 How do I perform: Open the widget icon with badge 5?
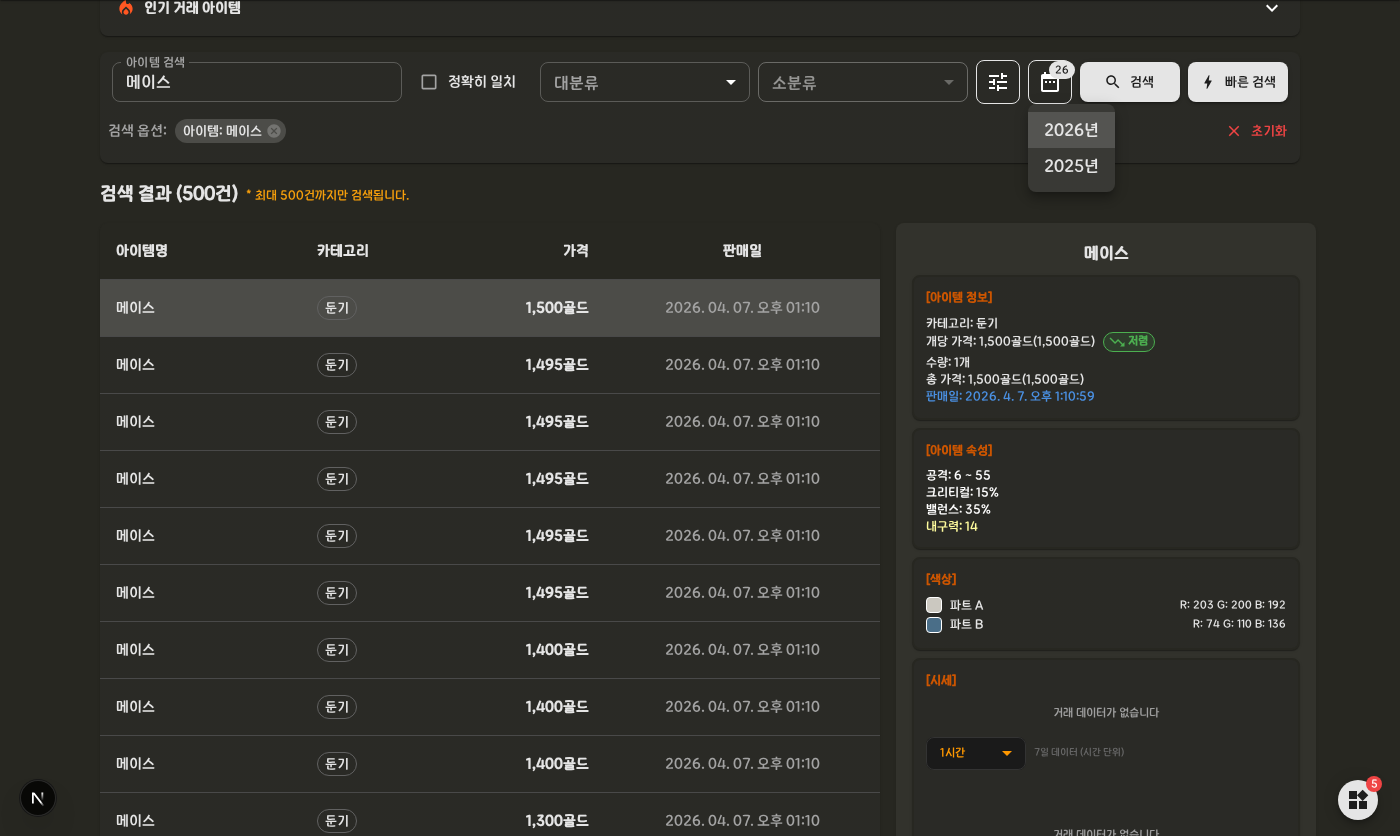pos(1358,800)
